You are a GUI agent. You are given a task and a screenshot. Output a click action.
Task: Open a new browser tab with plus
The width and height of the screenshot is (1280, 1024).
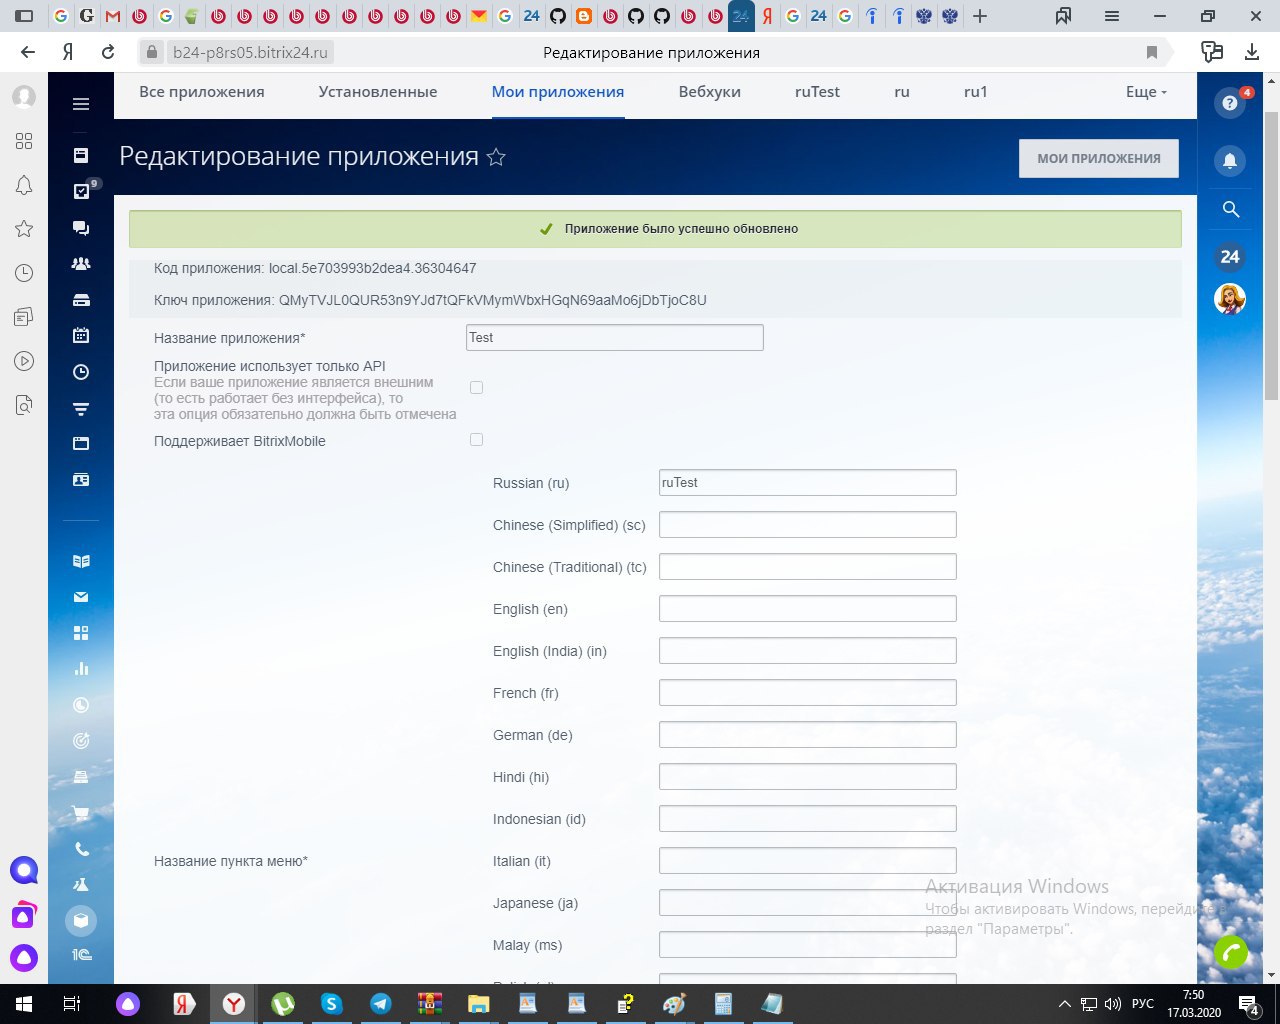[x=980, y=16]
